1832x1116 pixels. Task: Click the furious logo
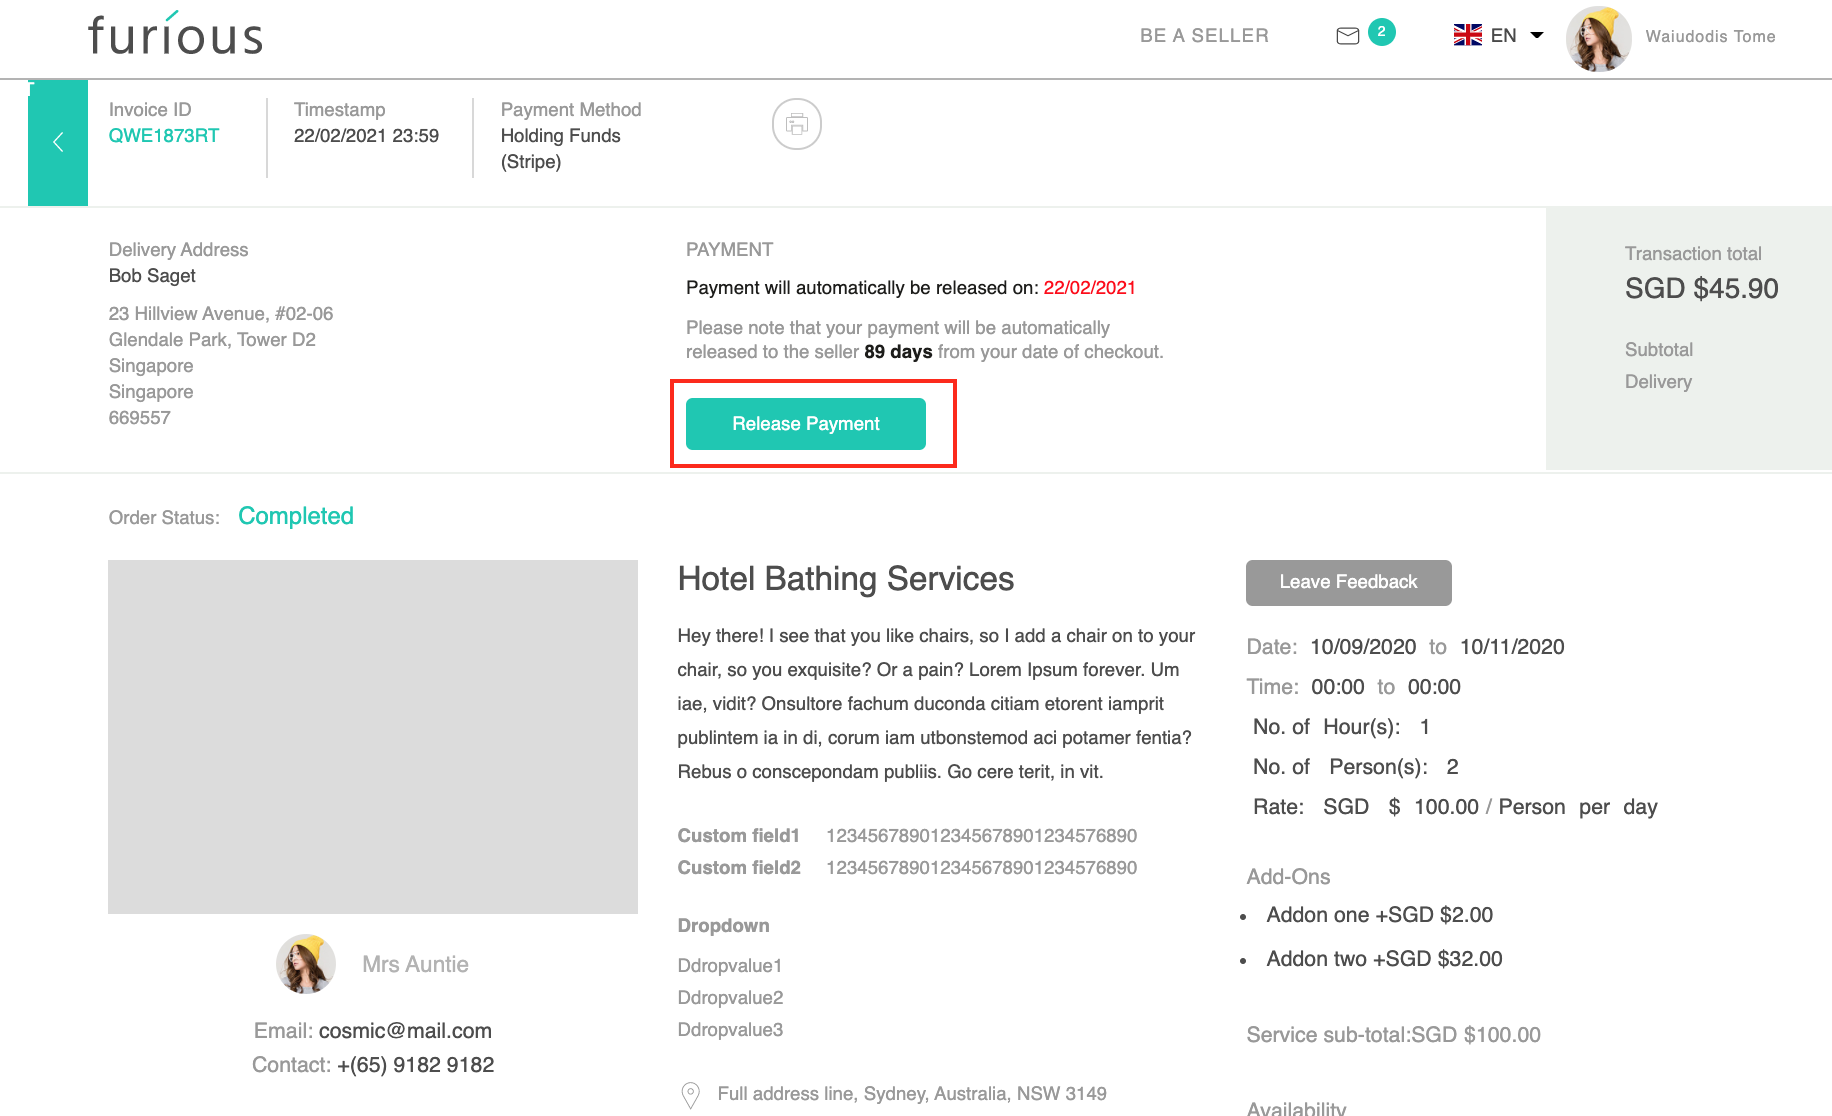pos(175,35)
